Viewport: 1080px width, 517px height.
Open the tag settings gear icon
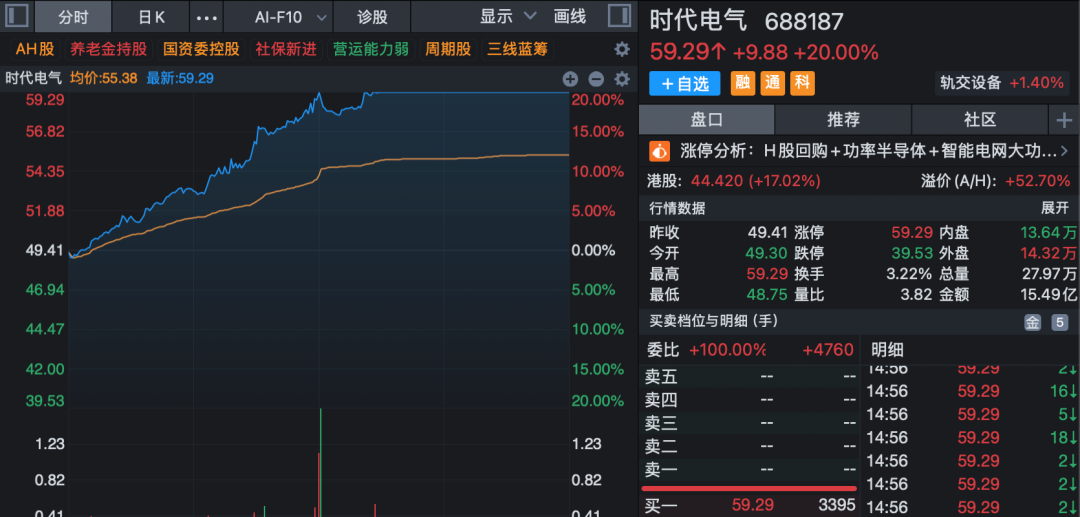(622, 50)
